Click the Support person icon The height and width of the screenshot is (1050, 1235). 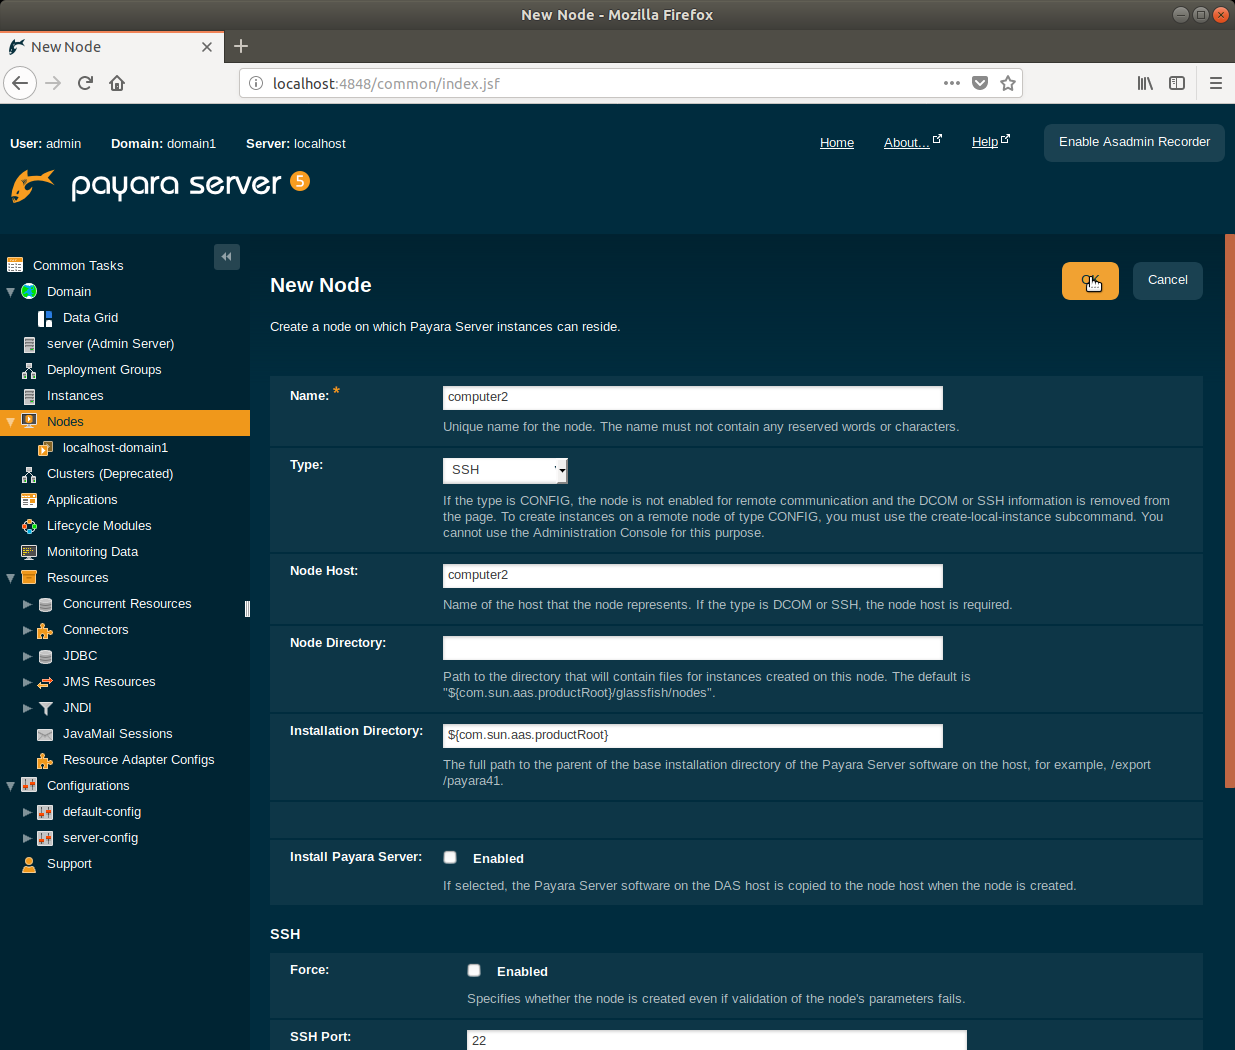(x=29, y=864)
